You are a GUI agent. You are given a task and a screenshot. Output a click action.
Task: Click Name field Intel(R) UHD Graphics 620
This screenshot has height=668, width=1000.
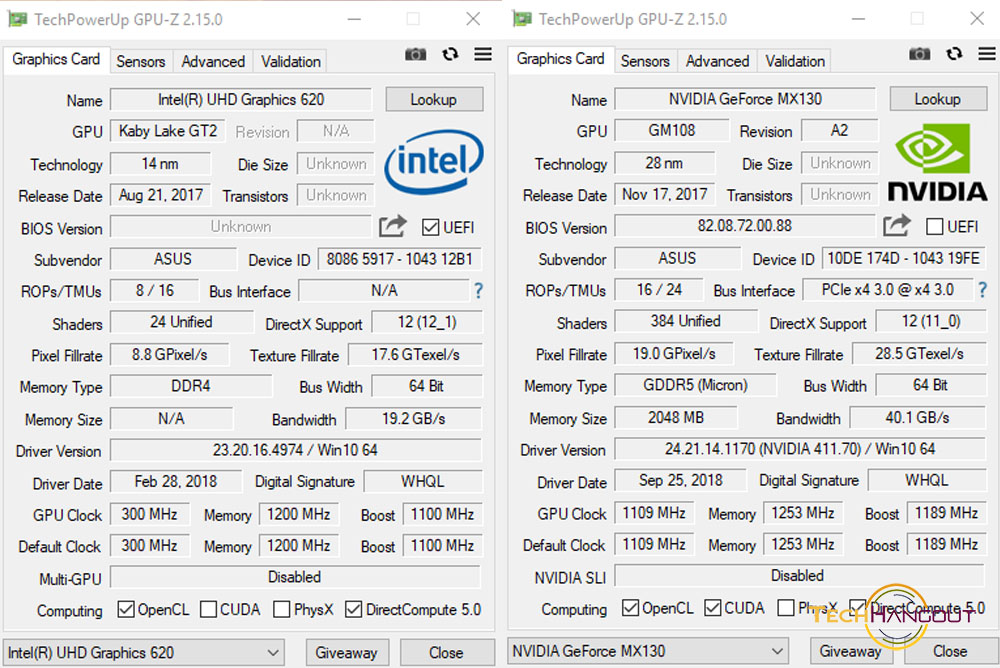click(x=241, y=100)
